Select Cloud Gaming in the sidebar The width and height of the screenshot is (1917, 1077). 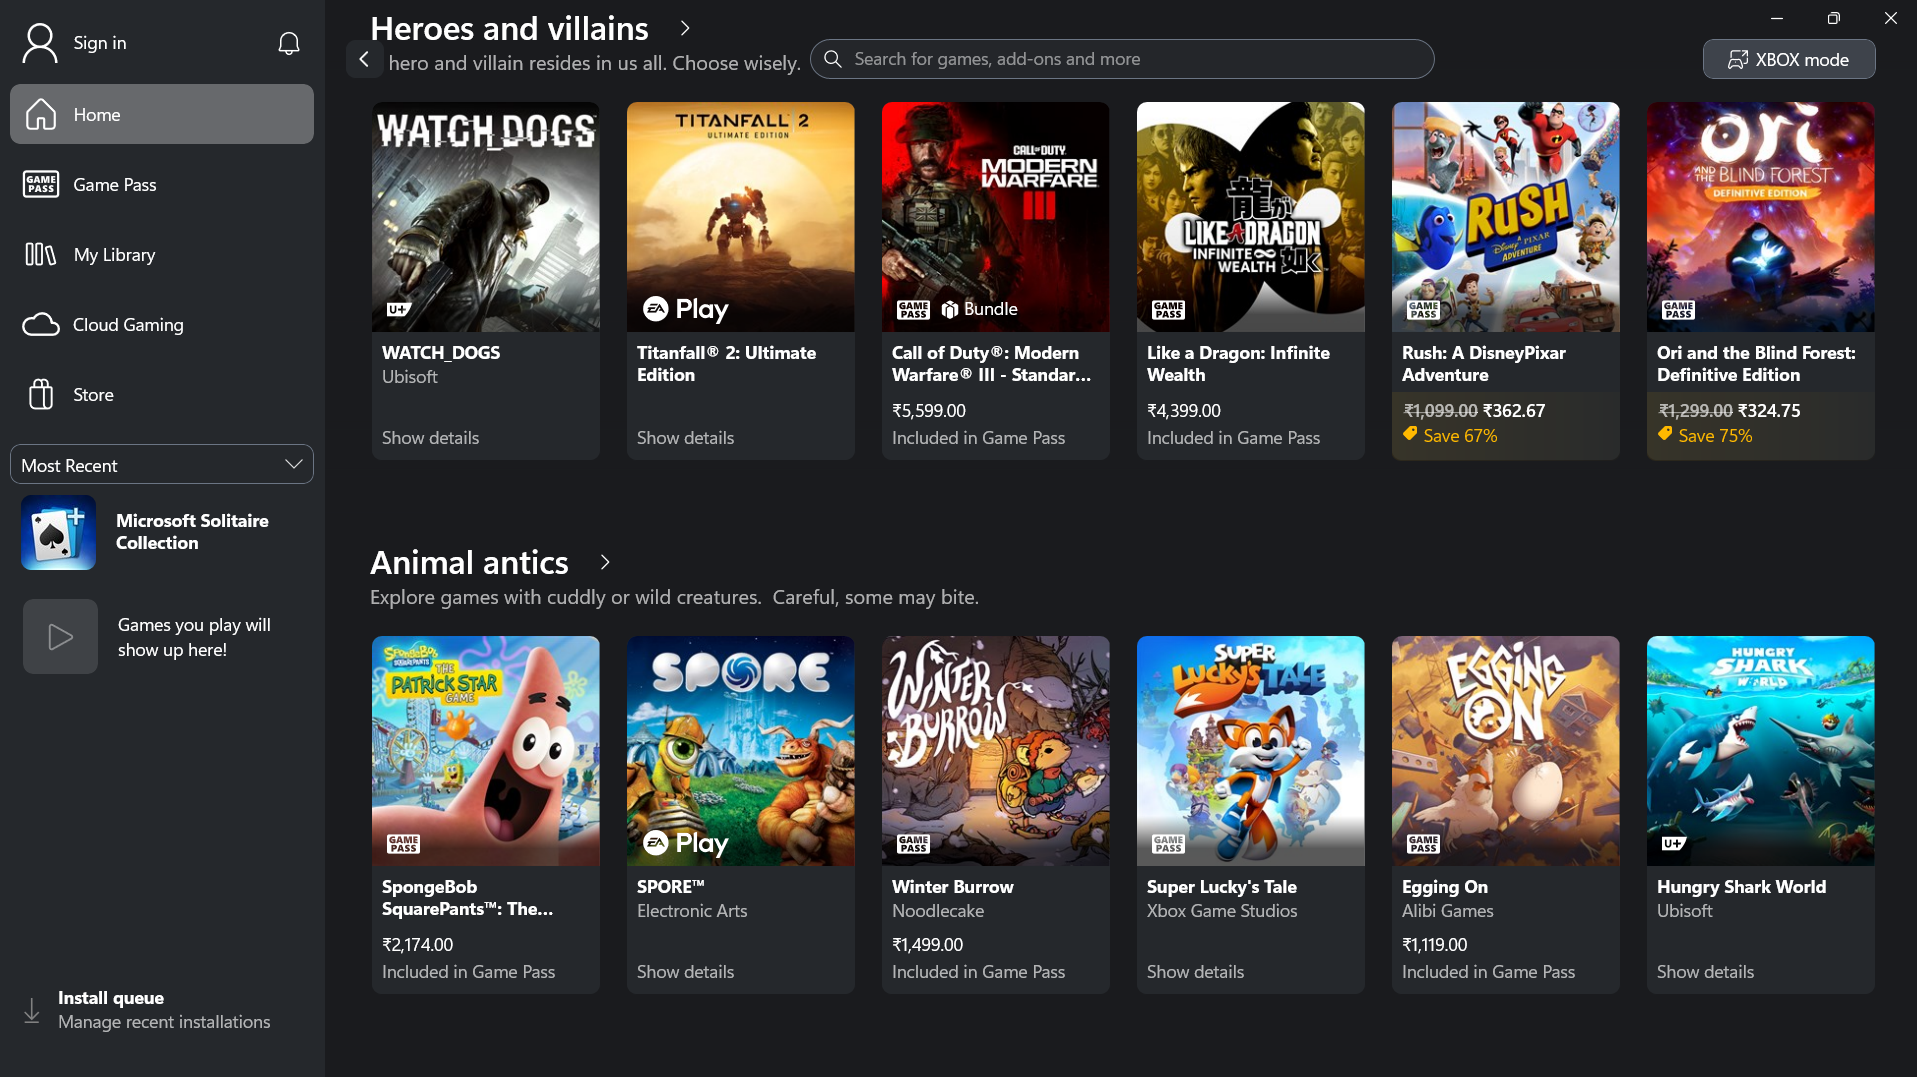tap(162, 324)
